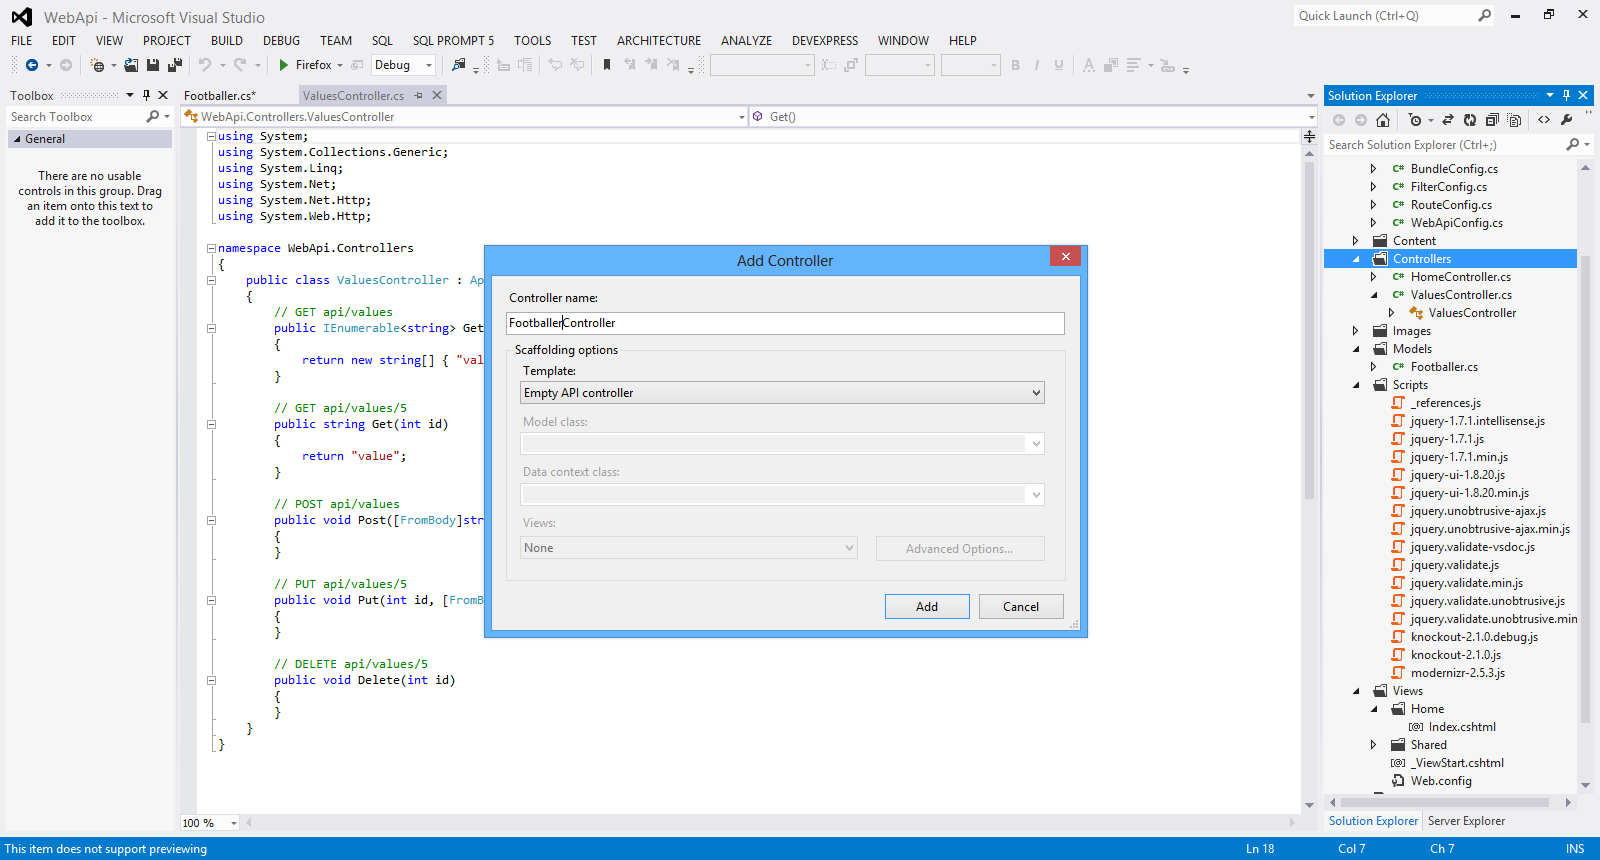Viewport: 1600px width, 860px height.
Task: Collapse the Scripts folder node
Action: [1356, 385]
